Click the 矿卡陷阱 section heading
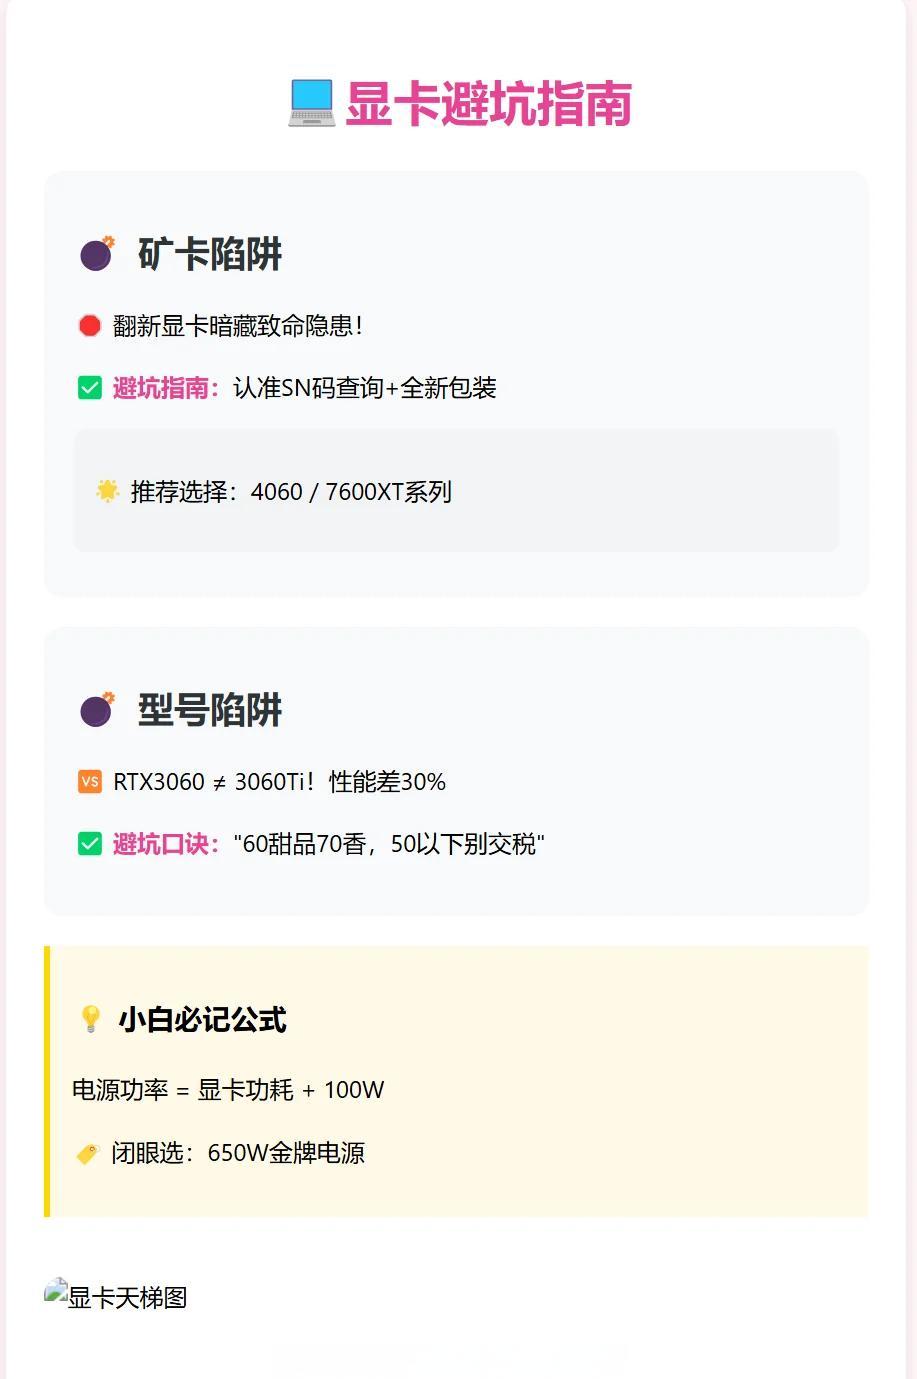Screen dimensions: 917x1379 (210, 254)
